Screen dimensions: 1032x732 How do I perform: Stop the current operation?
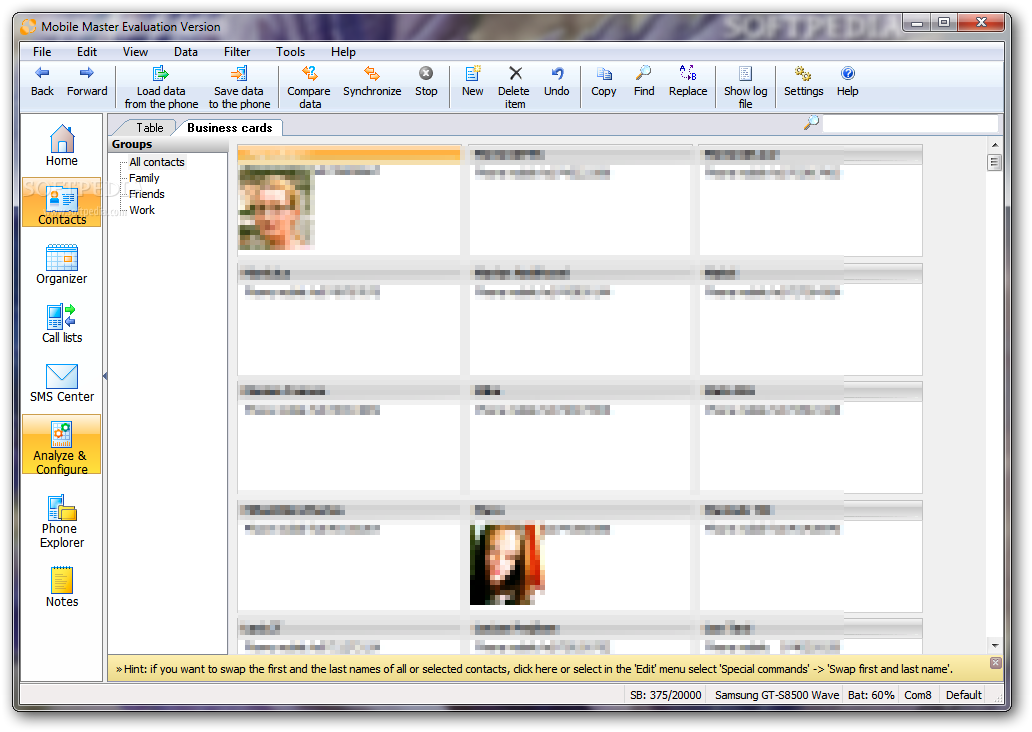click(x=426, y=82)
